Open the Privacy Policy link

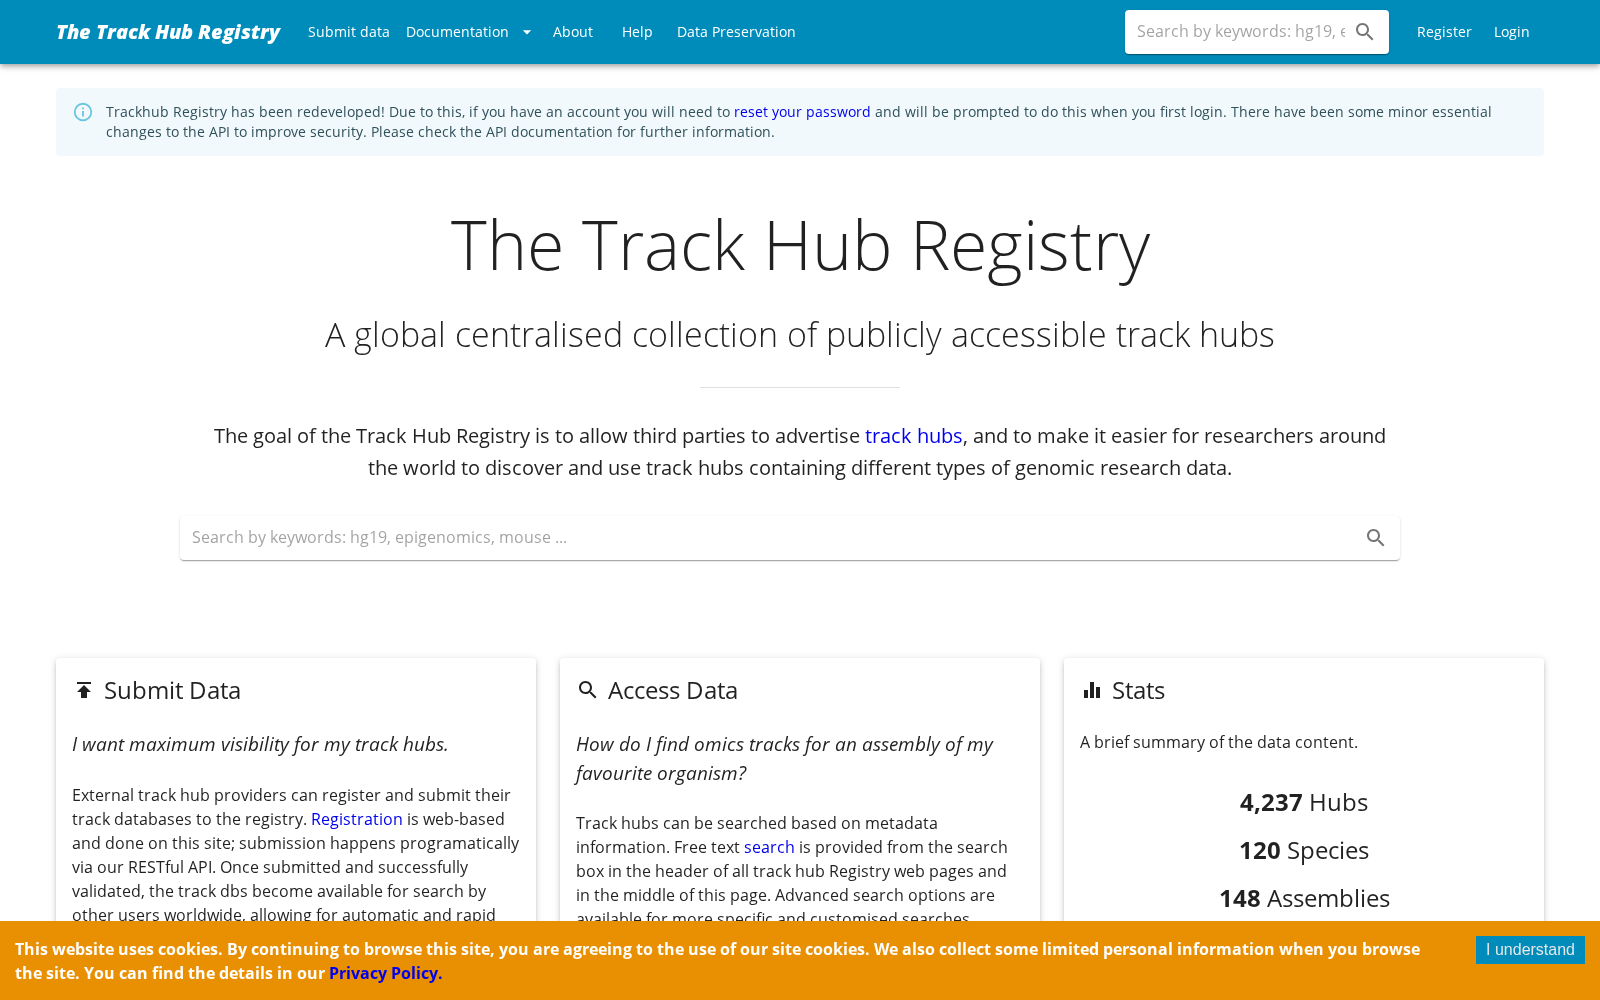tap(385, 973)
